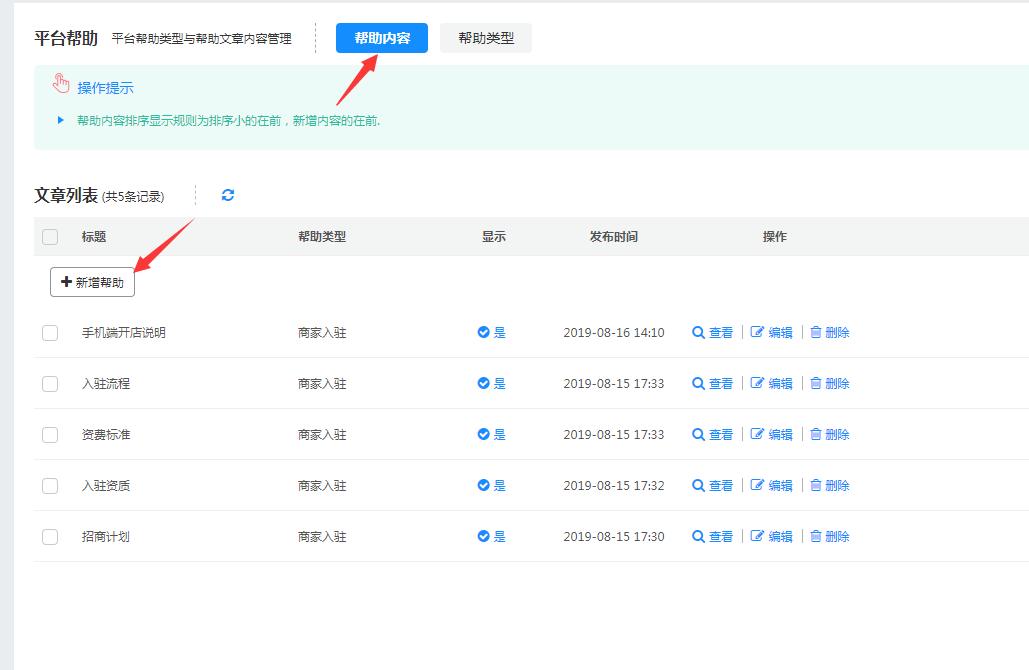This screenshot has width=1029, height=670.
Task: Click view magnifier icon for 手机端开店说明
Action: click(698, 332)
